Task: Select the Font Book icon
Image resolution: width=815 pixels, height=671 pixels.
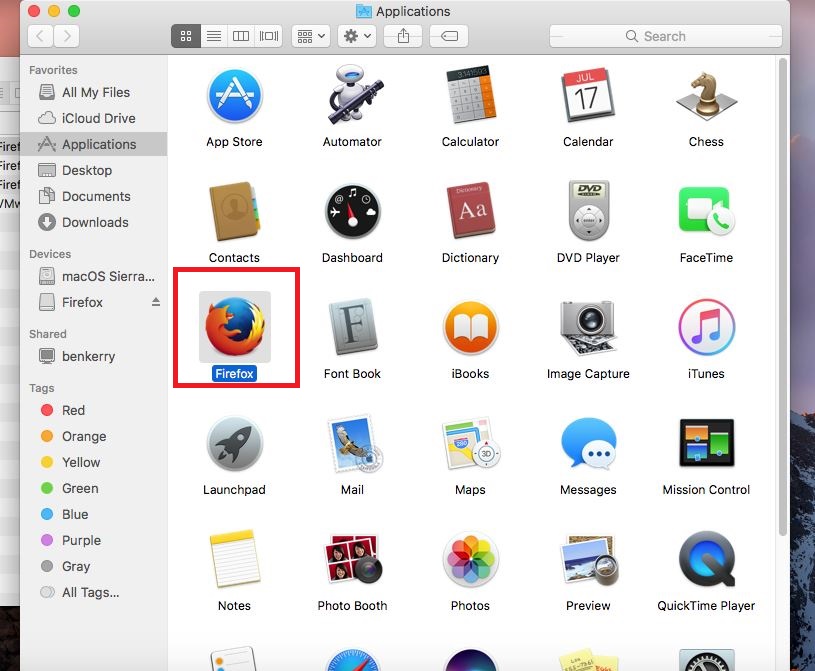Action: pos(353,326)
